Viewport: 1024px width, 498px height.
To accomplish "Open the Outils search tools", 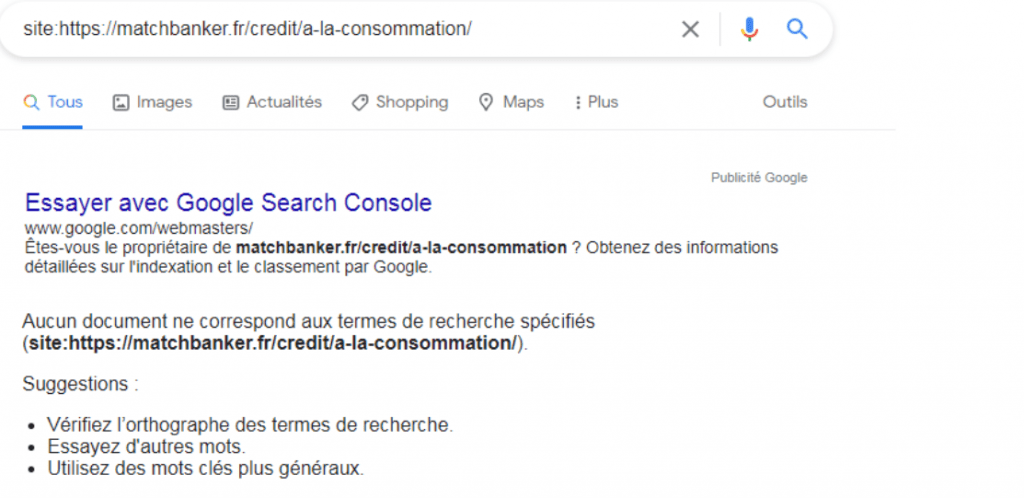I will [x=785, y=102].
